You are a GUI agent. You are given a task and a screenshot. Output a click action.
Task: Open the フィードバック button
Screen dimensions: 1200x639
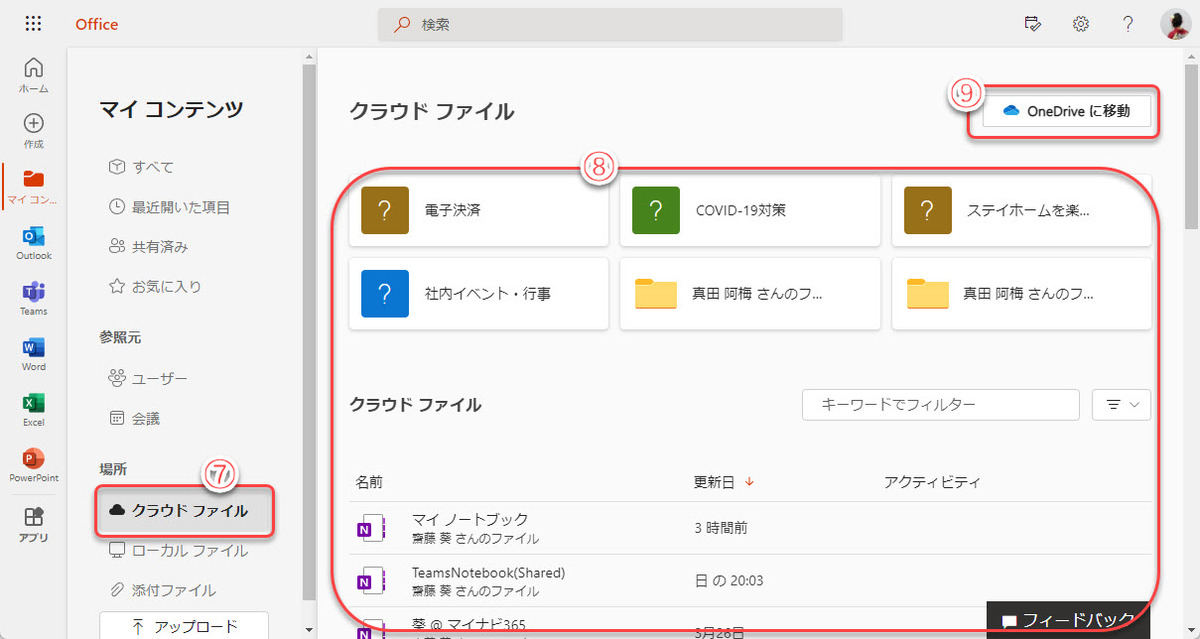pyautogui.click(x=1067, y=618)
